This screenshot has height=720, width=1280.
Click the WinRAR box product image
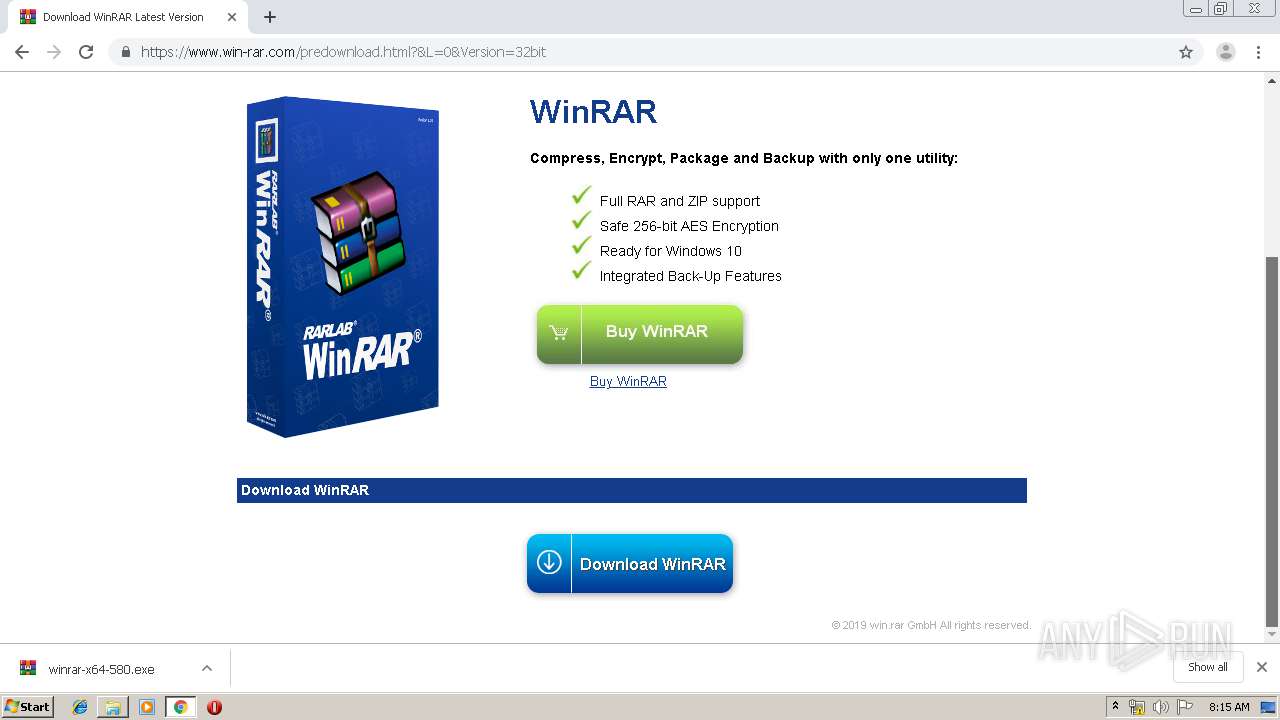point(343,267)
